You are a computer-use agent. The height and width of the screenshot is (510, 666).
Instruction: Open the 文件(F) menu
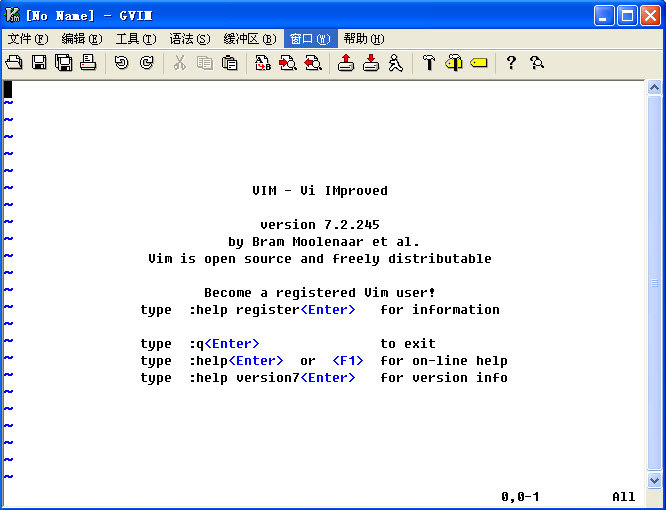28,39
